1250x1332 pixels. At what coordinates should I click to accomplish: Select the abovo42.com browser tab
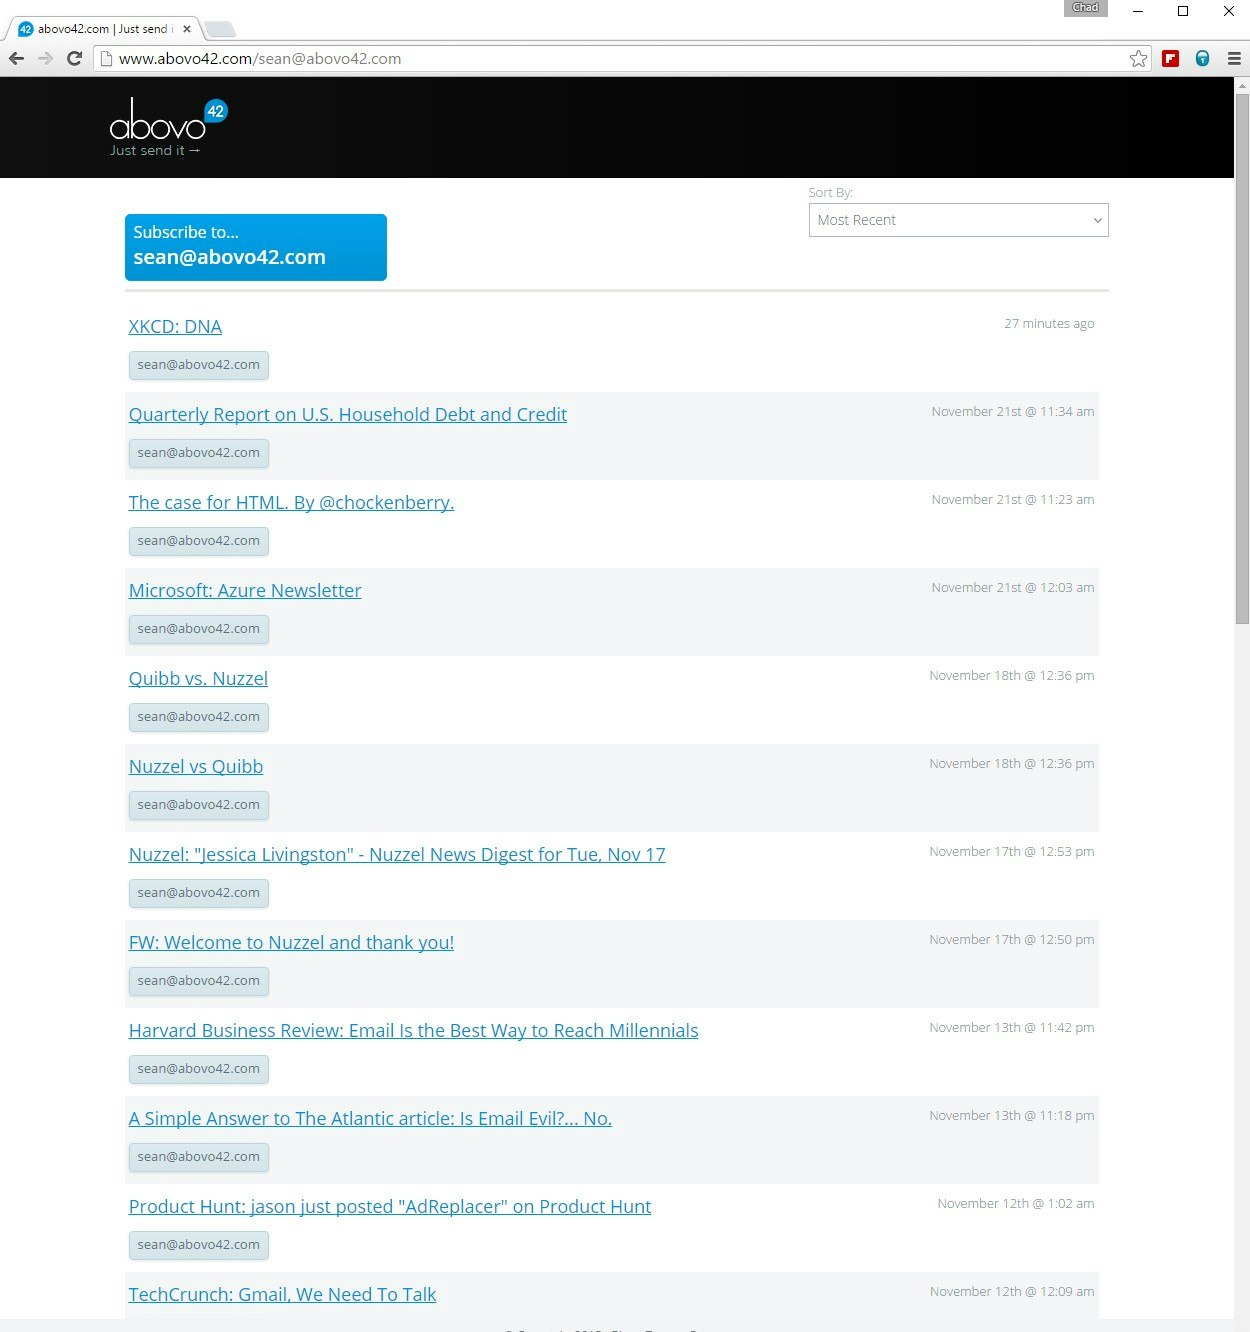(104, 29)
